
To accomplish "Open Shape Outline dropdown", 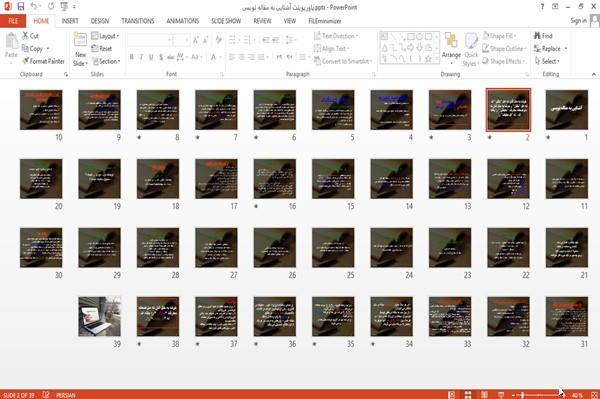I will click(x=504, y=49).
